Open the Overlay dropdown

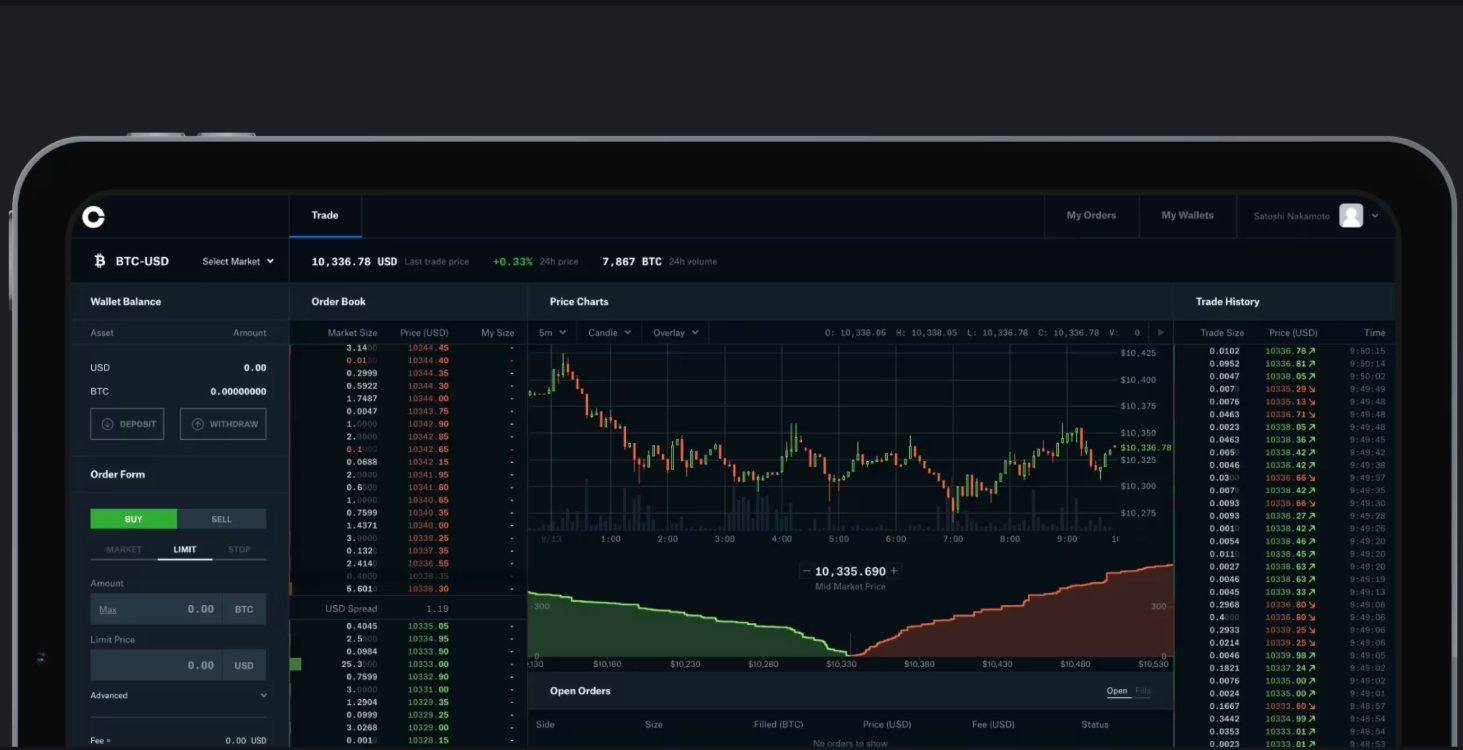[675, 333]
